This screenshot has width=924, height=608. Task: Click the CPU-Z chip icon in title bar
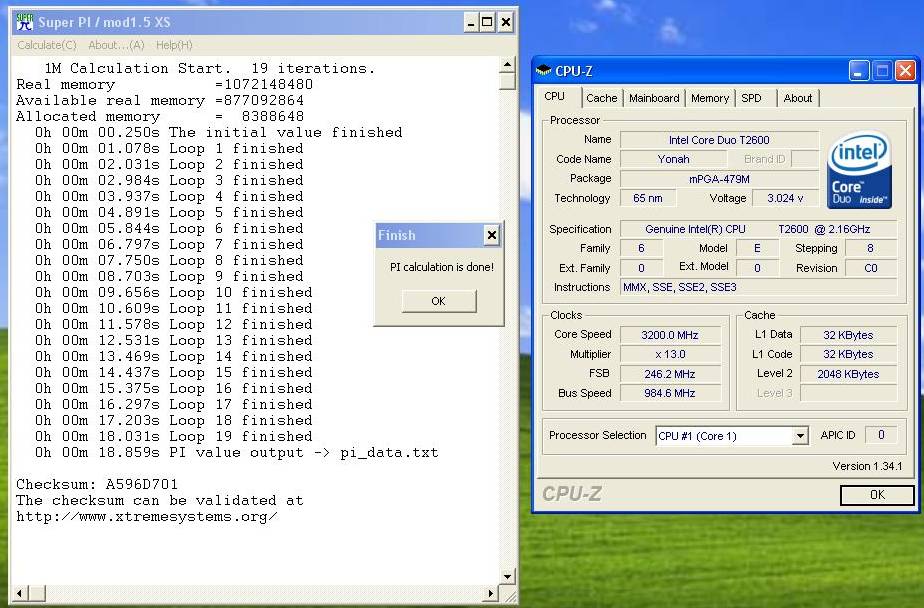pos(543,71)
